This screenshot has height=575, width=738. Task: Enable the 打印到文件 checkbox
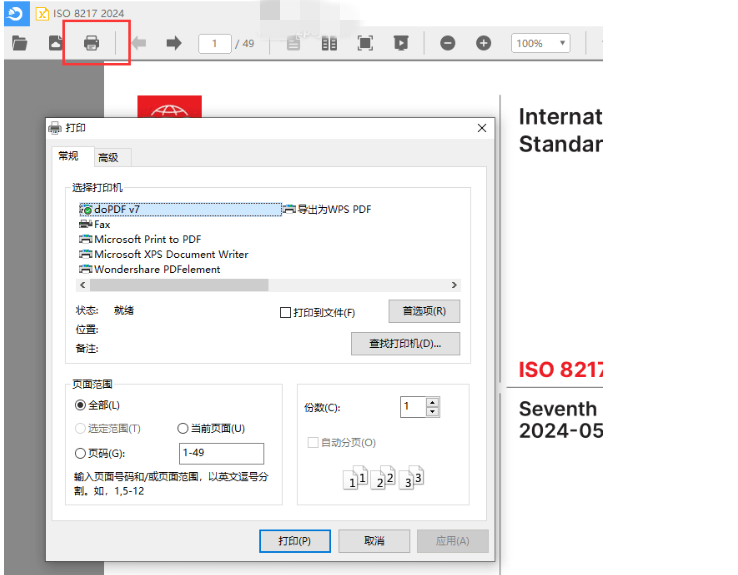point(286,313)
